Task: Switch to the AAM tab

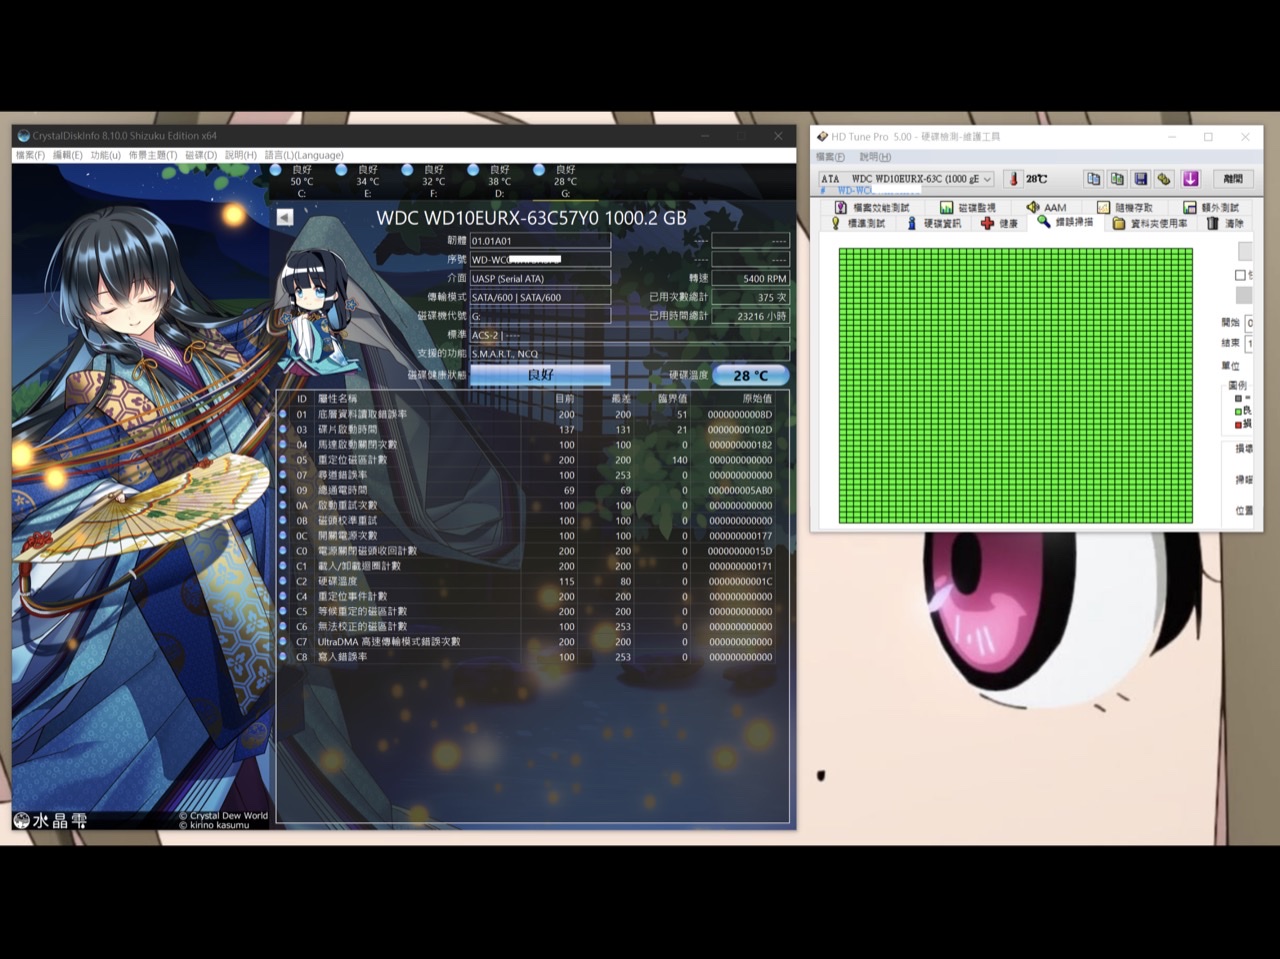Action: (1046, 207)
